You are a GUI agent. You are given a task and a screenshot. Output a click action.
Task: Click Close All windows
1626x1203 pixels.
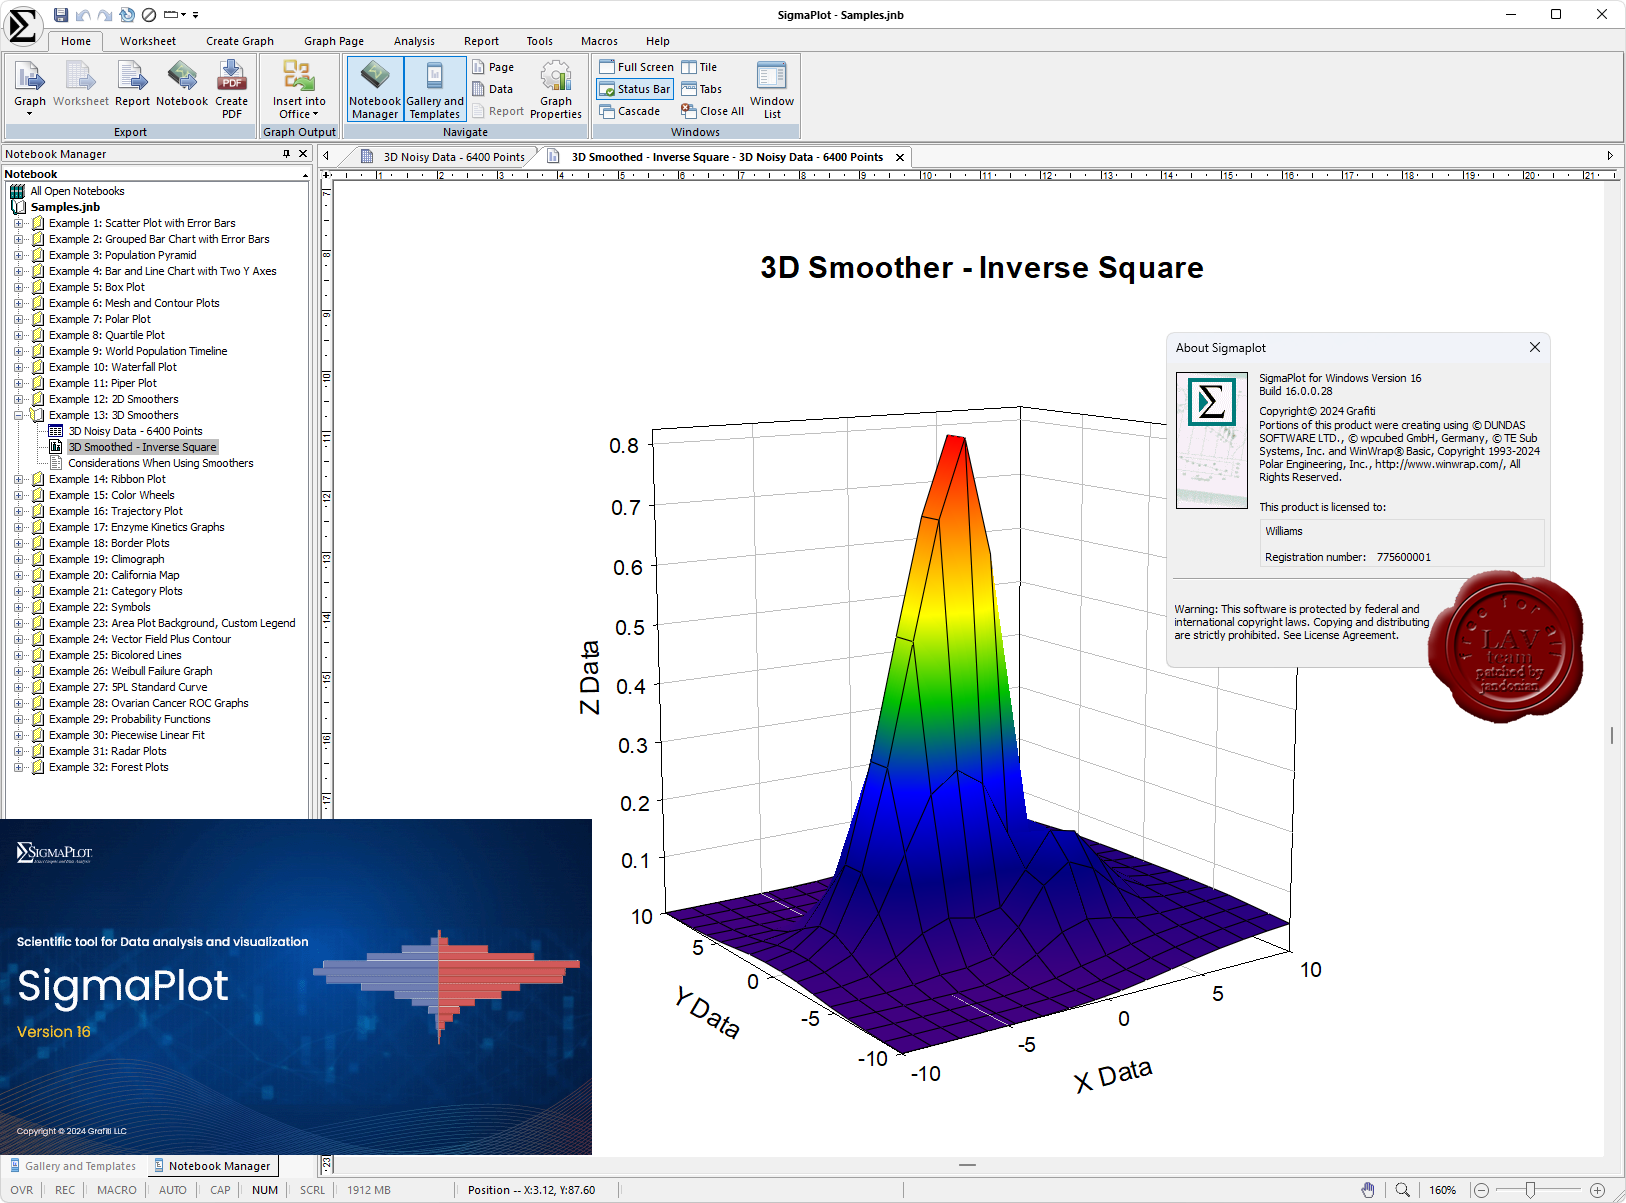click(713, 111)
